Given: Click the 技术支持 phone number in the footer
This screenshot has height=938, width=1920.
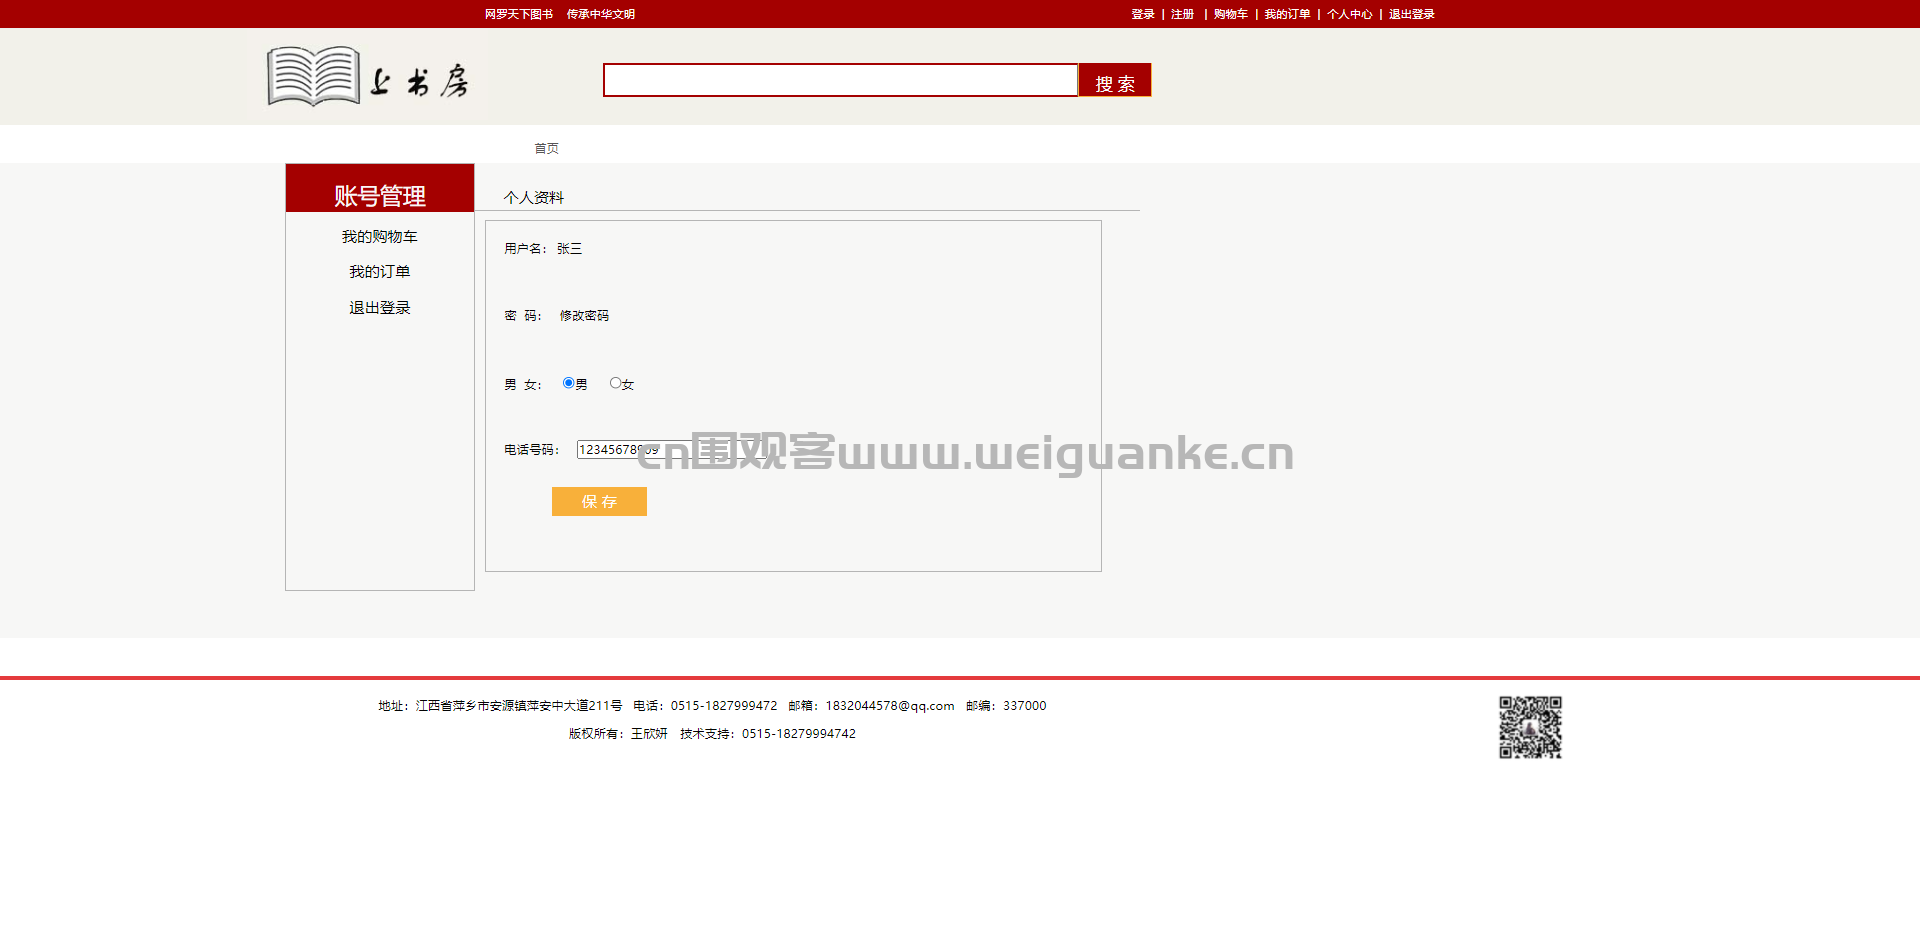Looking at the screenshot, I should (799, 734).
